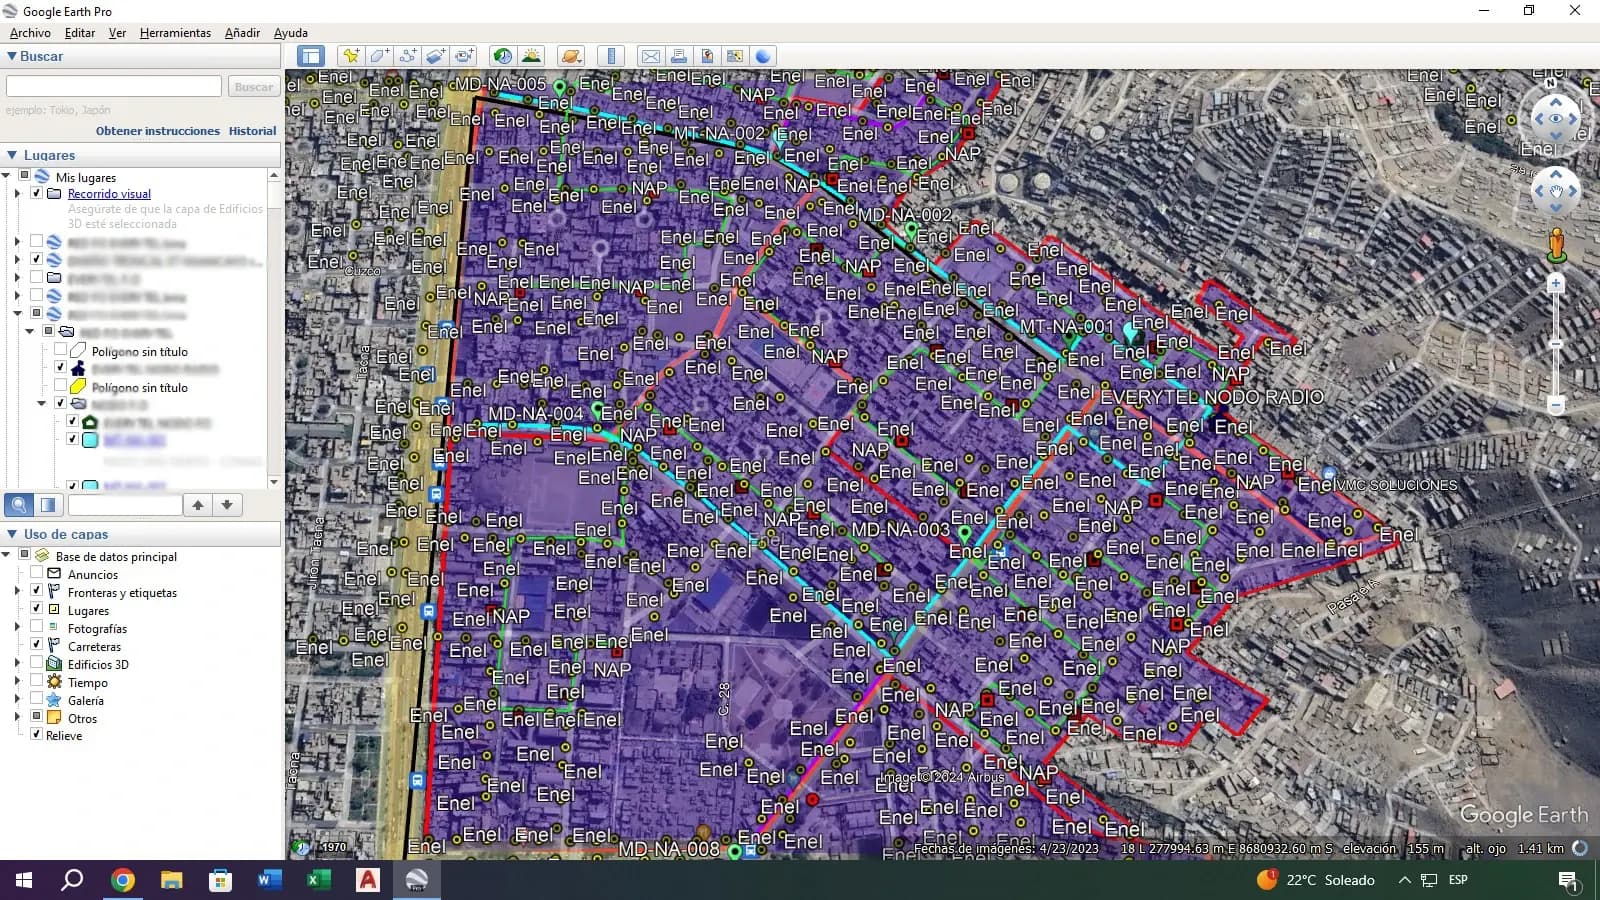
Task: Enable the Fotografías layer checkbox
Action: click(x=37, y=628)
